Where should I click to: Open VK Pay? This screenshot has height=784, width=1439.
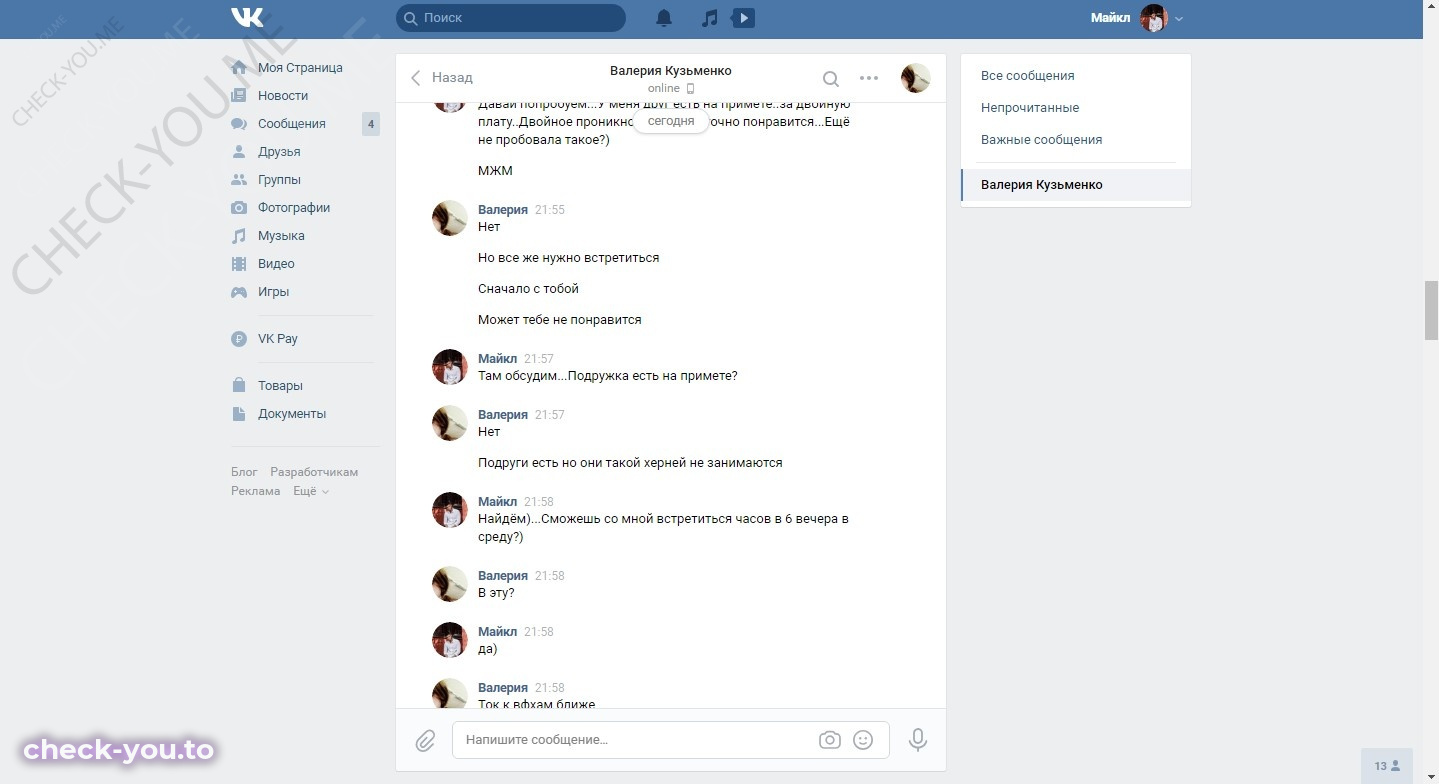point(278,339)
